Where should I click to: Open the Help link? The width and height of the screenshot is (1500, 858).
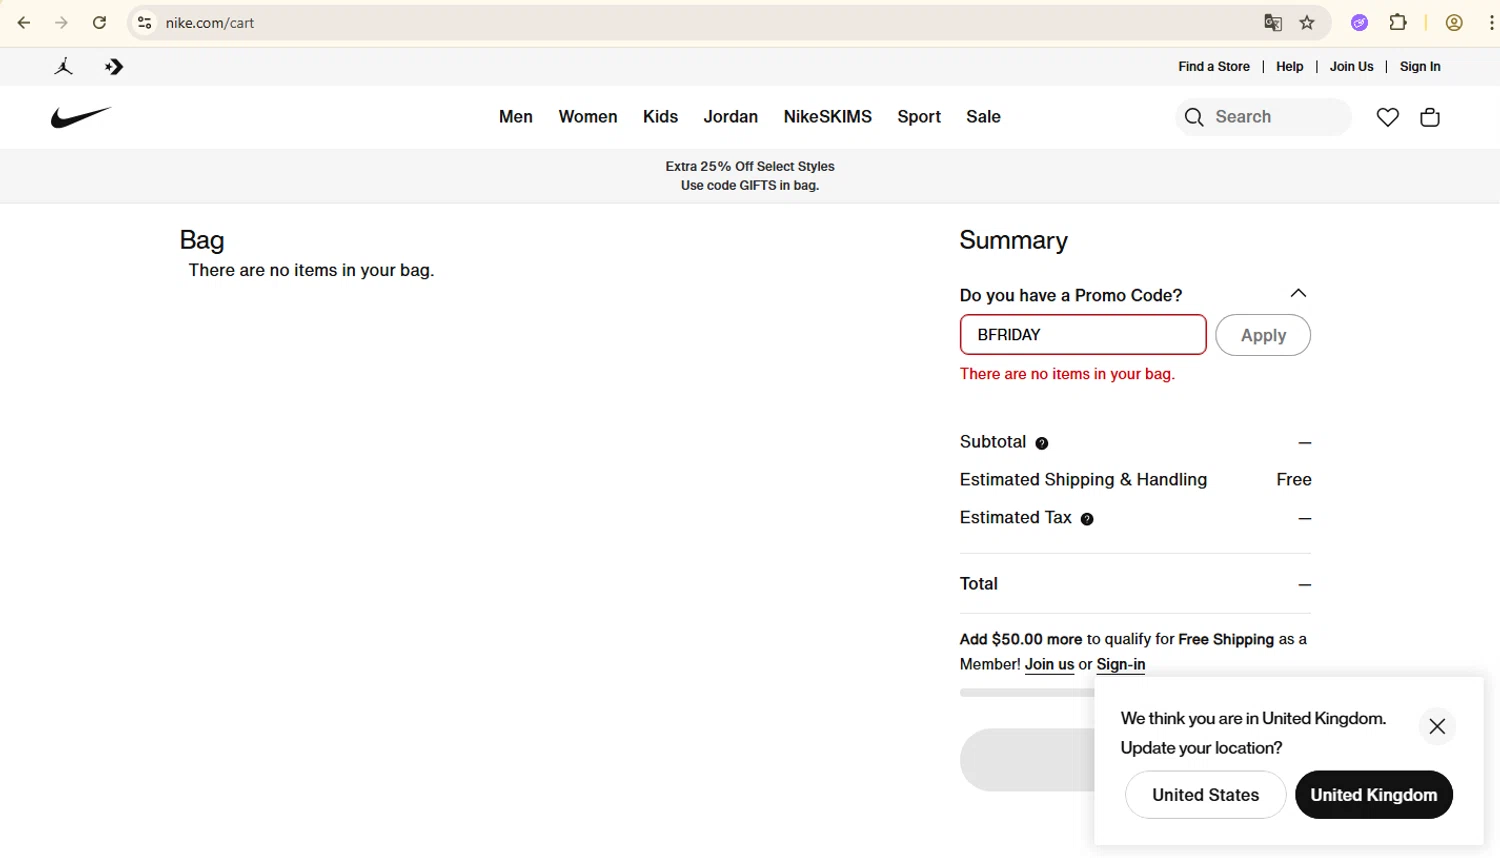coord(1290,67)
